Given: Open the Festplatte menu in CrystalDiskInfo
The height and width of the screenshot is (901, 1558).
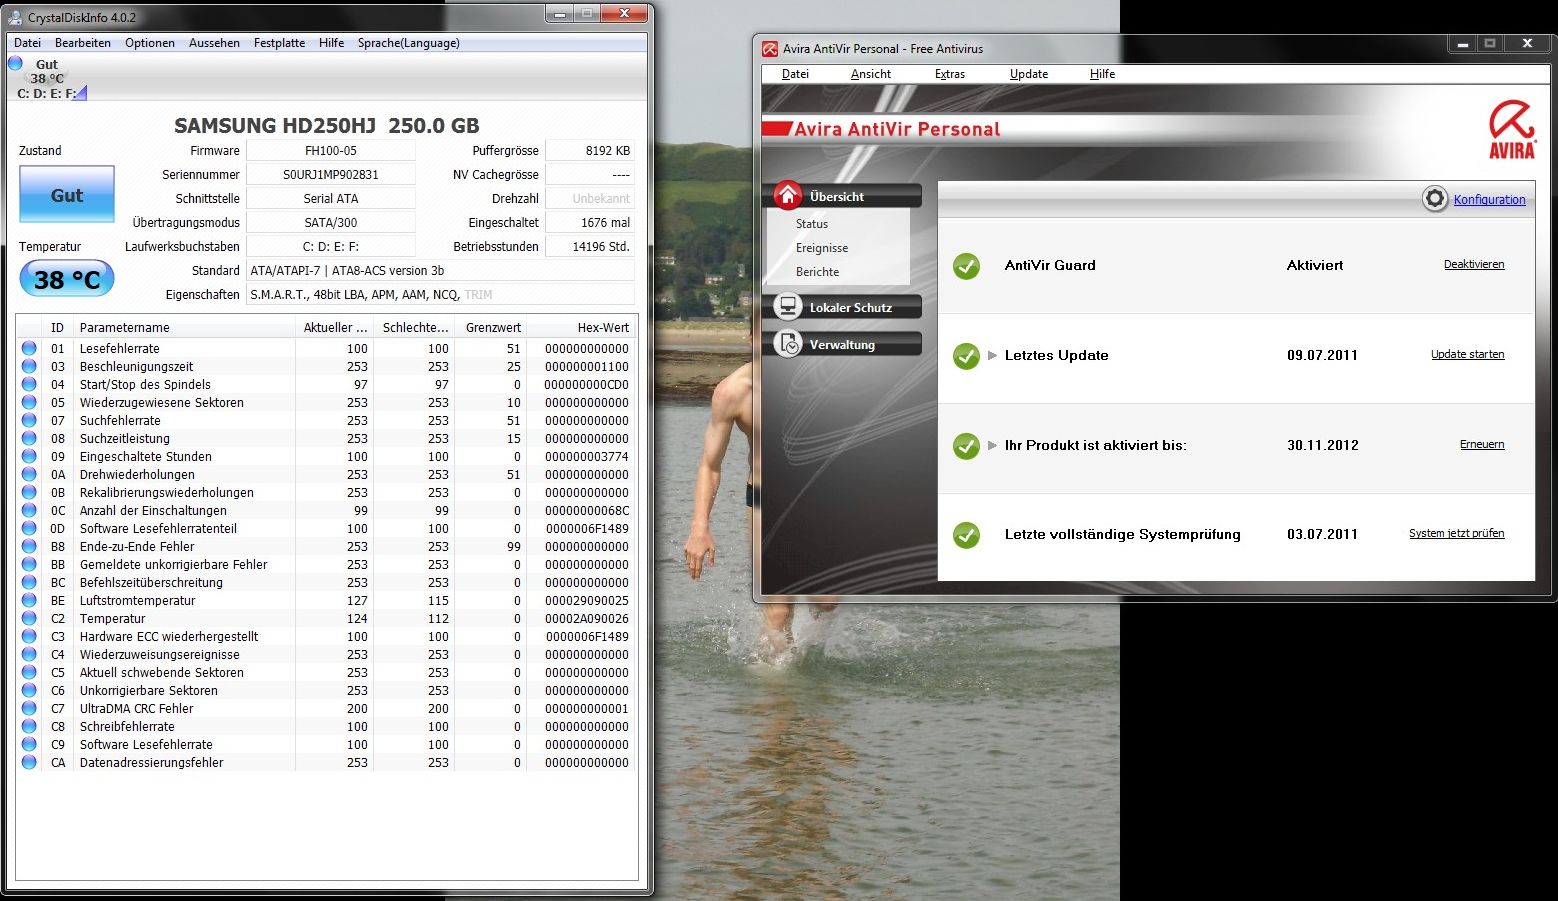Looking at the screenshot, I should 279,43.
